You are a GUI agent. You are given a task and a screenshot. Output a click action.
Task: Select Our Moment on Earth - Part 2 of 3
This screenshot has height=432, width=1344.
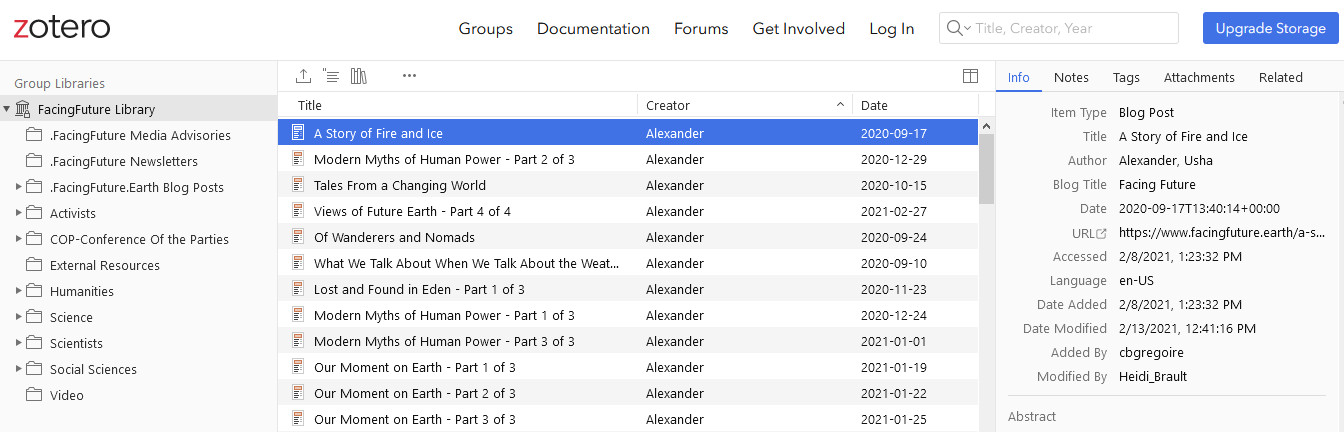[628, 393]
